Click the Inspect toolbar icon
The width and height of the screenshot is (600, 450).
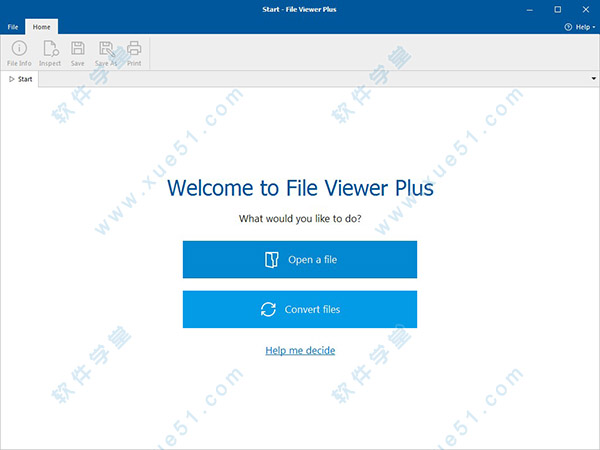point(50,48)
